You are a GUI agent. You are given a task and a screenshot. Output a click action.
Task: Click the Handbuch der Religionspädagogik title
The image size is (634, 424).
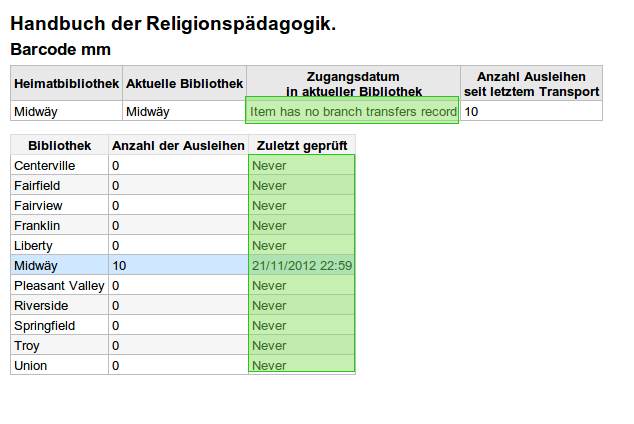coord(172,24)
